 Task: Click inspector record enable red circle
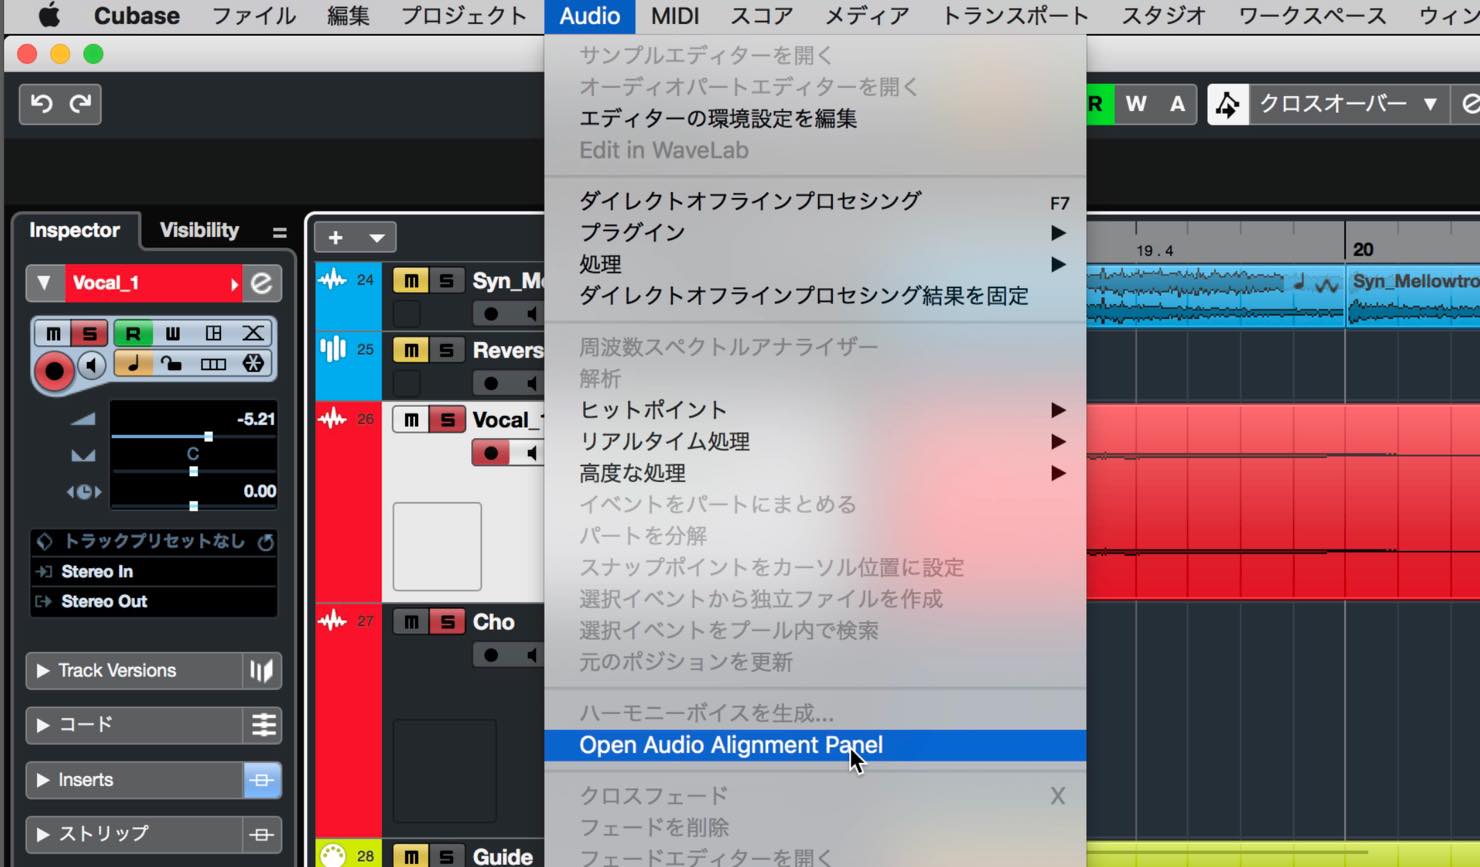pyautogui.click(x=54, y=371)
